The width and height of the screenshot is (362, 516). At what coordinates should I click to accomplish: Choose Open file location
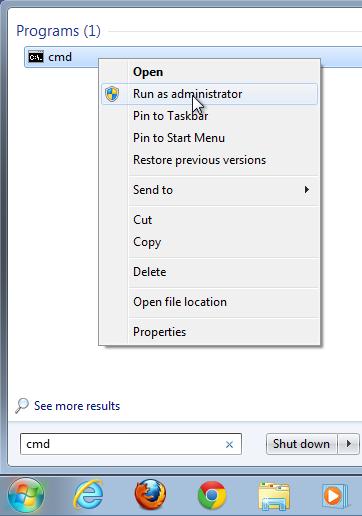coord(180,302)
